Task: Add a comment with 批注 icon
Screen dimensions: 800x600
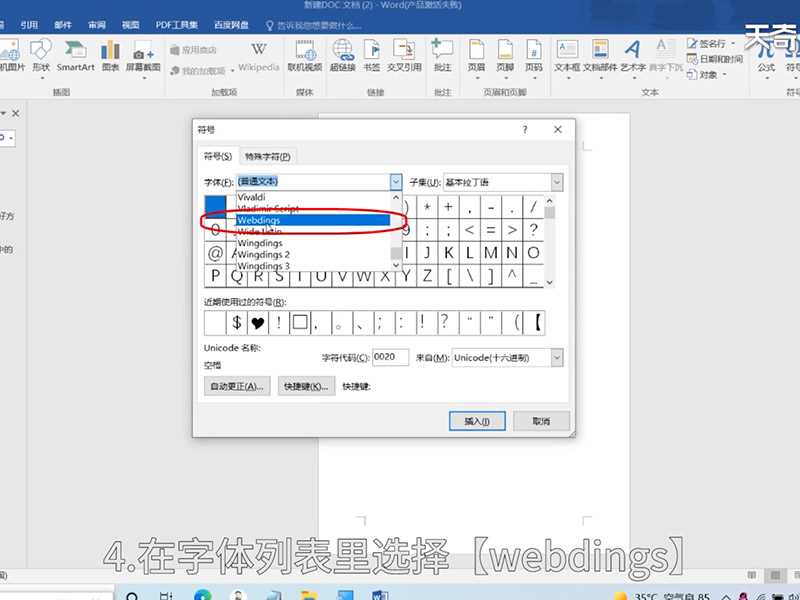Action: tap(442, 55)
